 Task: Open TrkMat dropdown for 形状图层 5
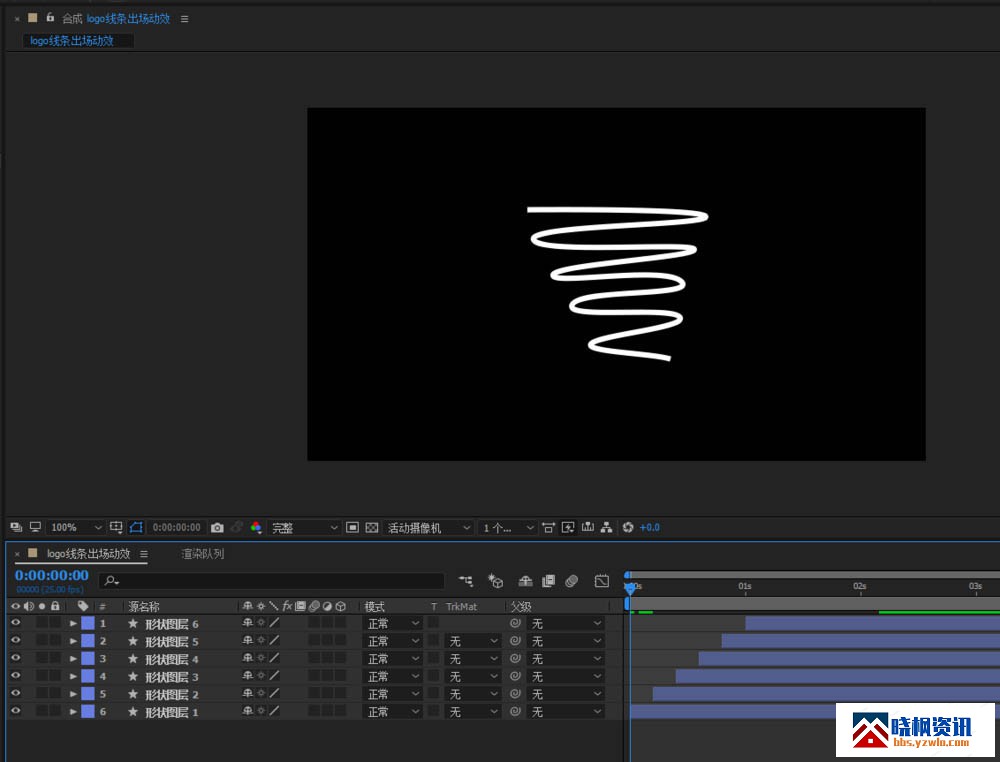472,641
